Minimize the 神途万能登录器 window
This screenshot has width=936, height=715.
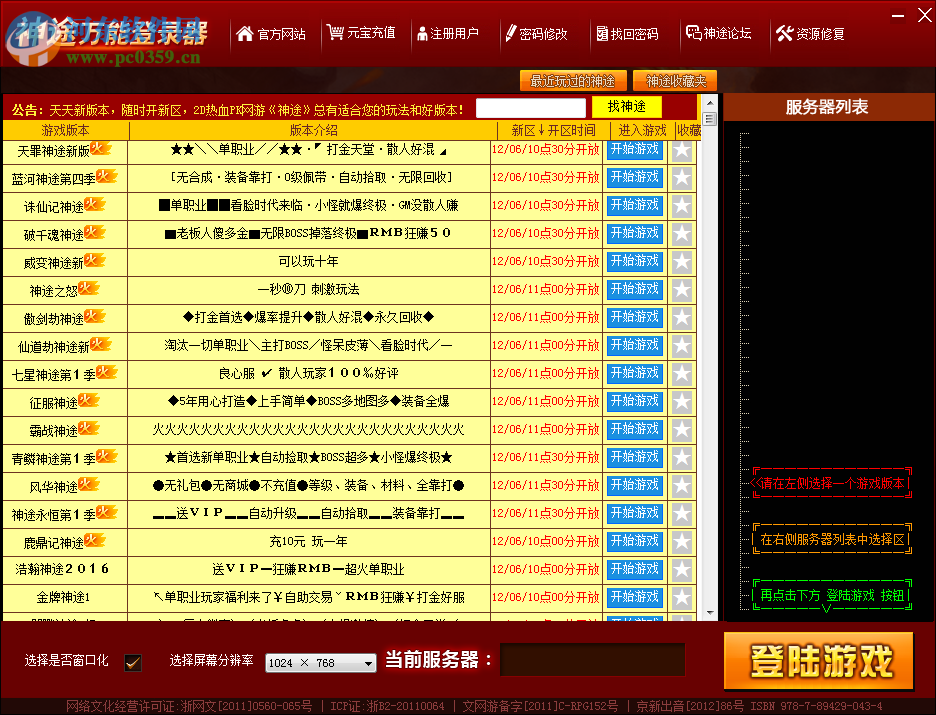[898, 16]
